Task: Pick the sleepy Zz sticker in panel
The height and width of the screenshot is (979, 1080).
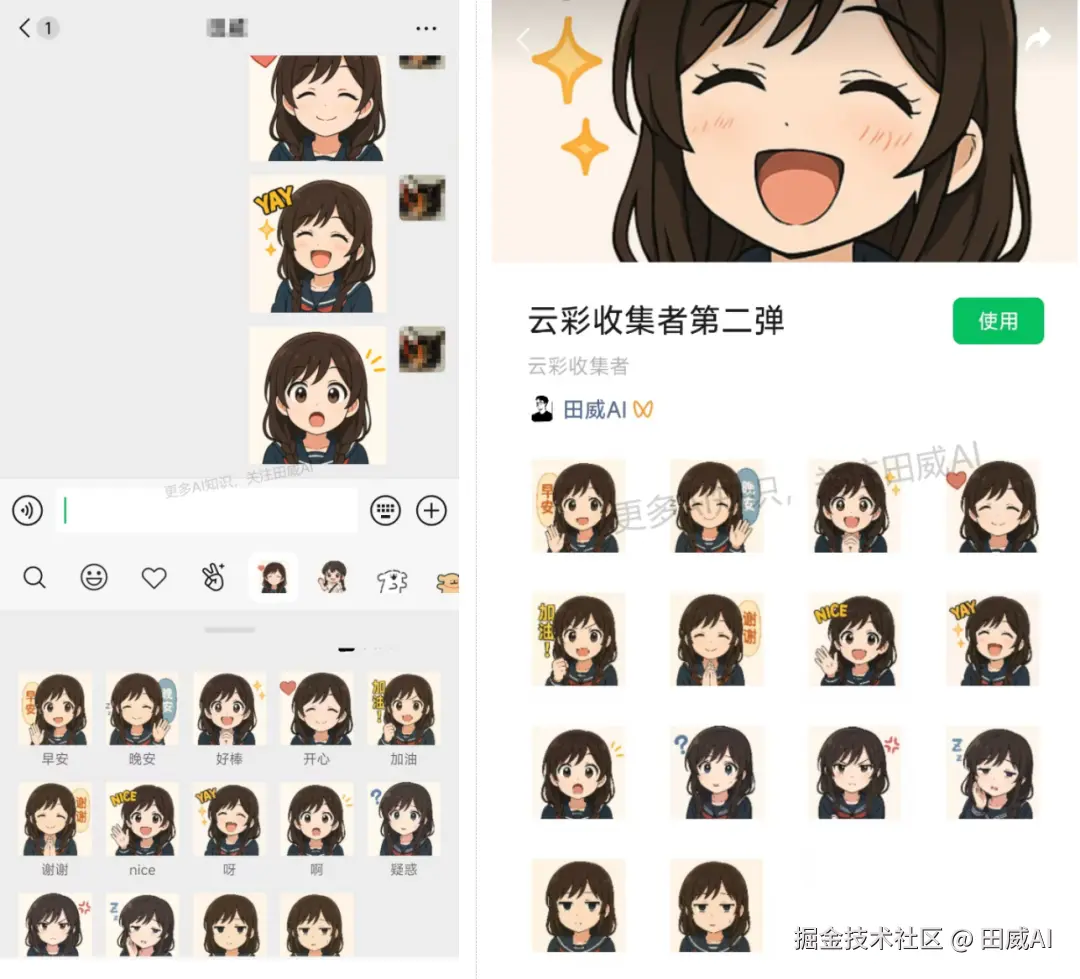Action: point(142,925)
